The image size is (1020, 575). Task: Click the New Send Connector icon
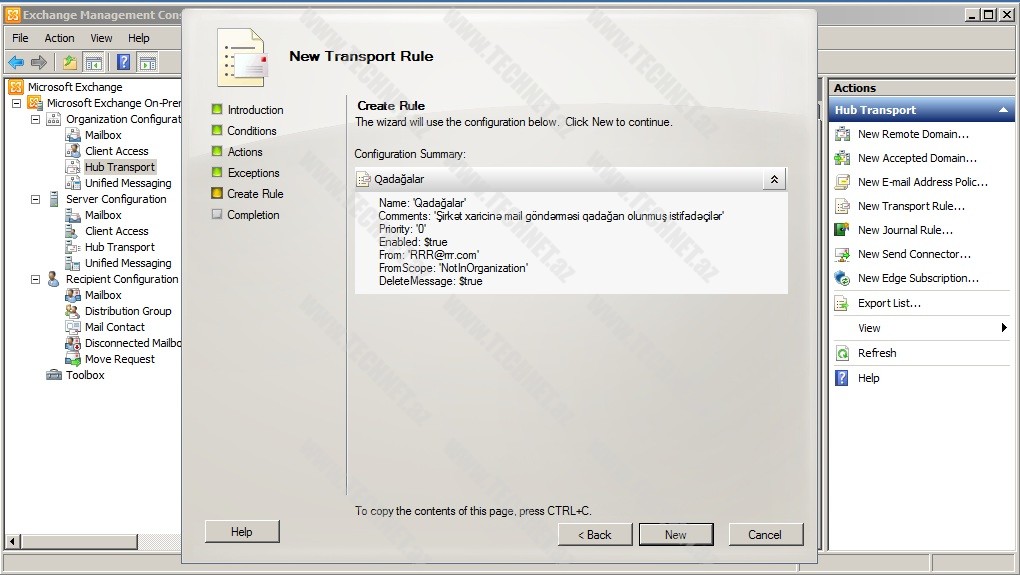(842, 254)
